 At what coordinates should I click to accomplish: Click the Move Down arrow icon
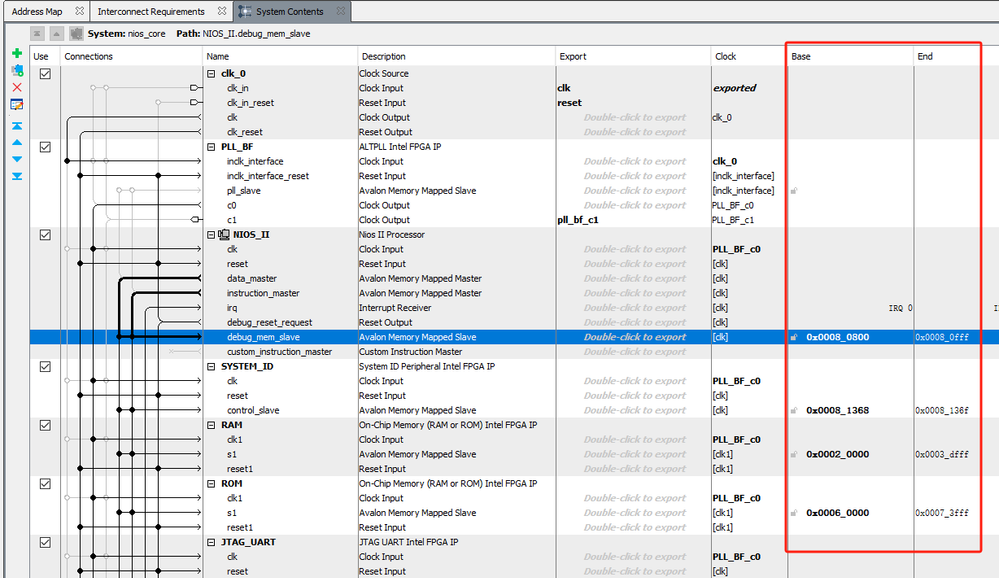pyautogui.click(x=17, y=159)
